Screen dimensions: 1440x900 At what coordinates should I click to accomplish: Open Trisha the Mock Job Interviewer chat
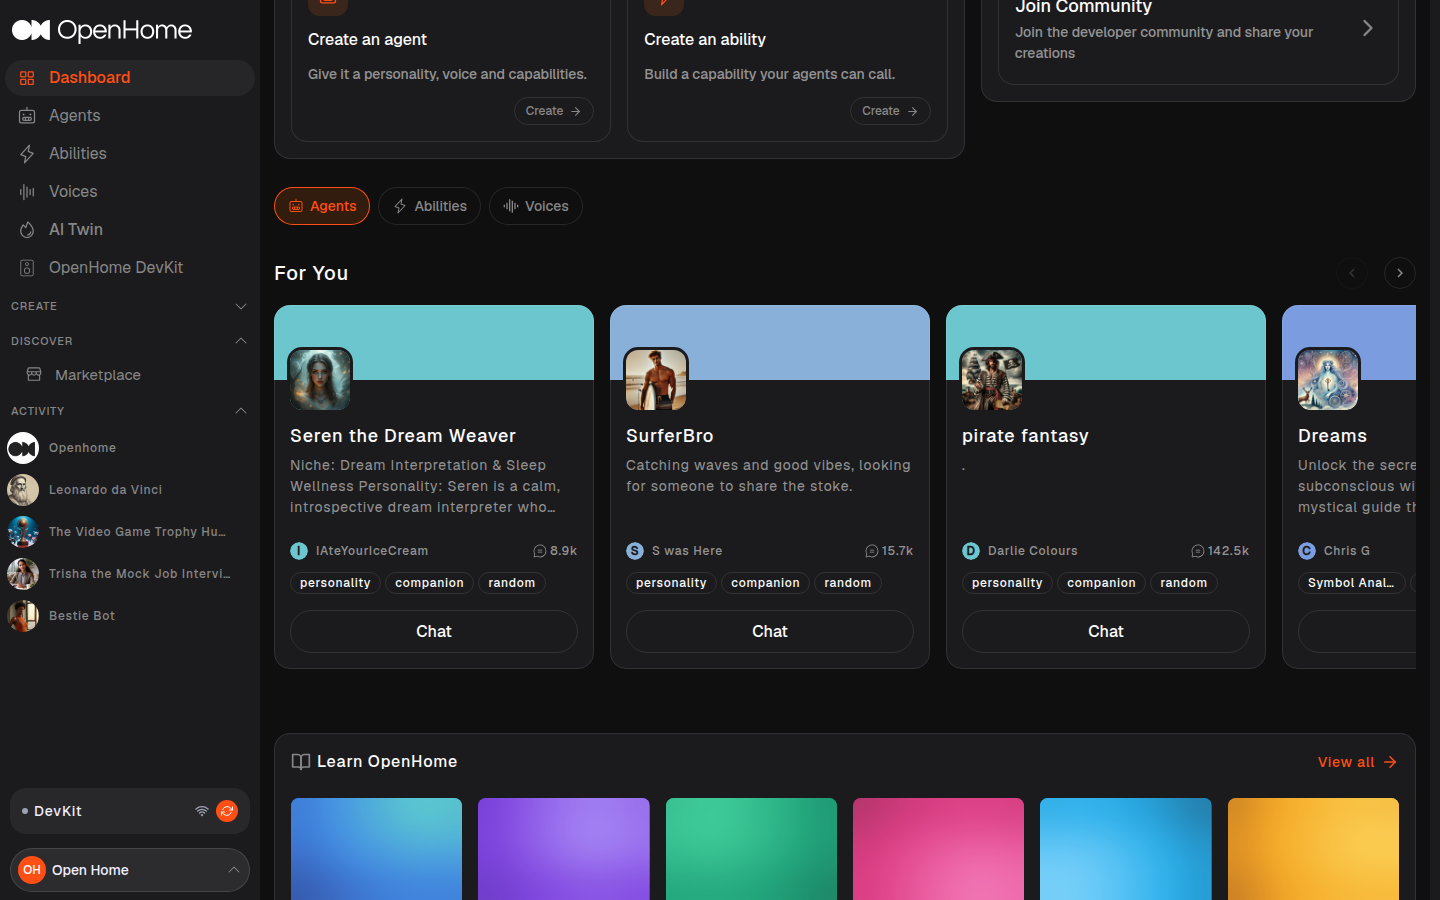click(130, 574)
